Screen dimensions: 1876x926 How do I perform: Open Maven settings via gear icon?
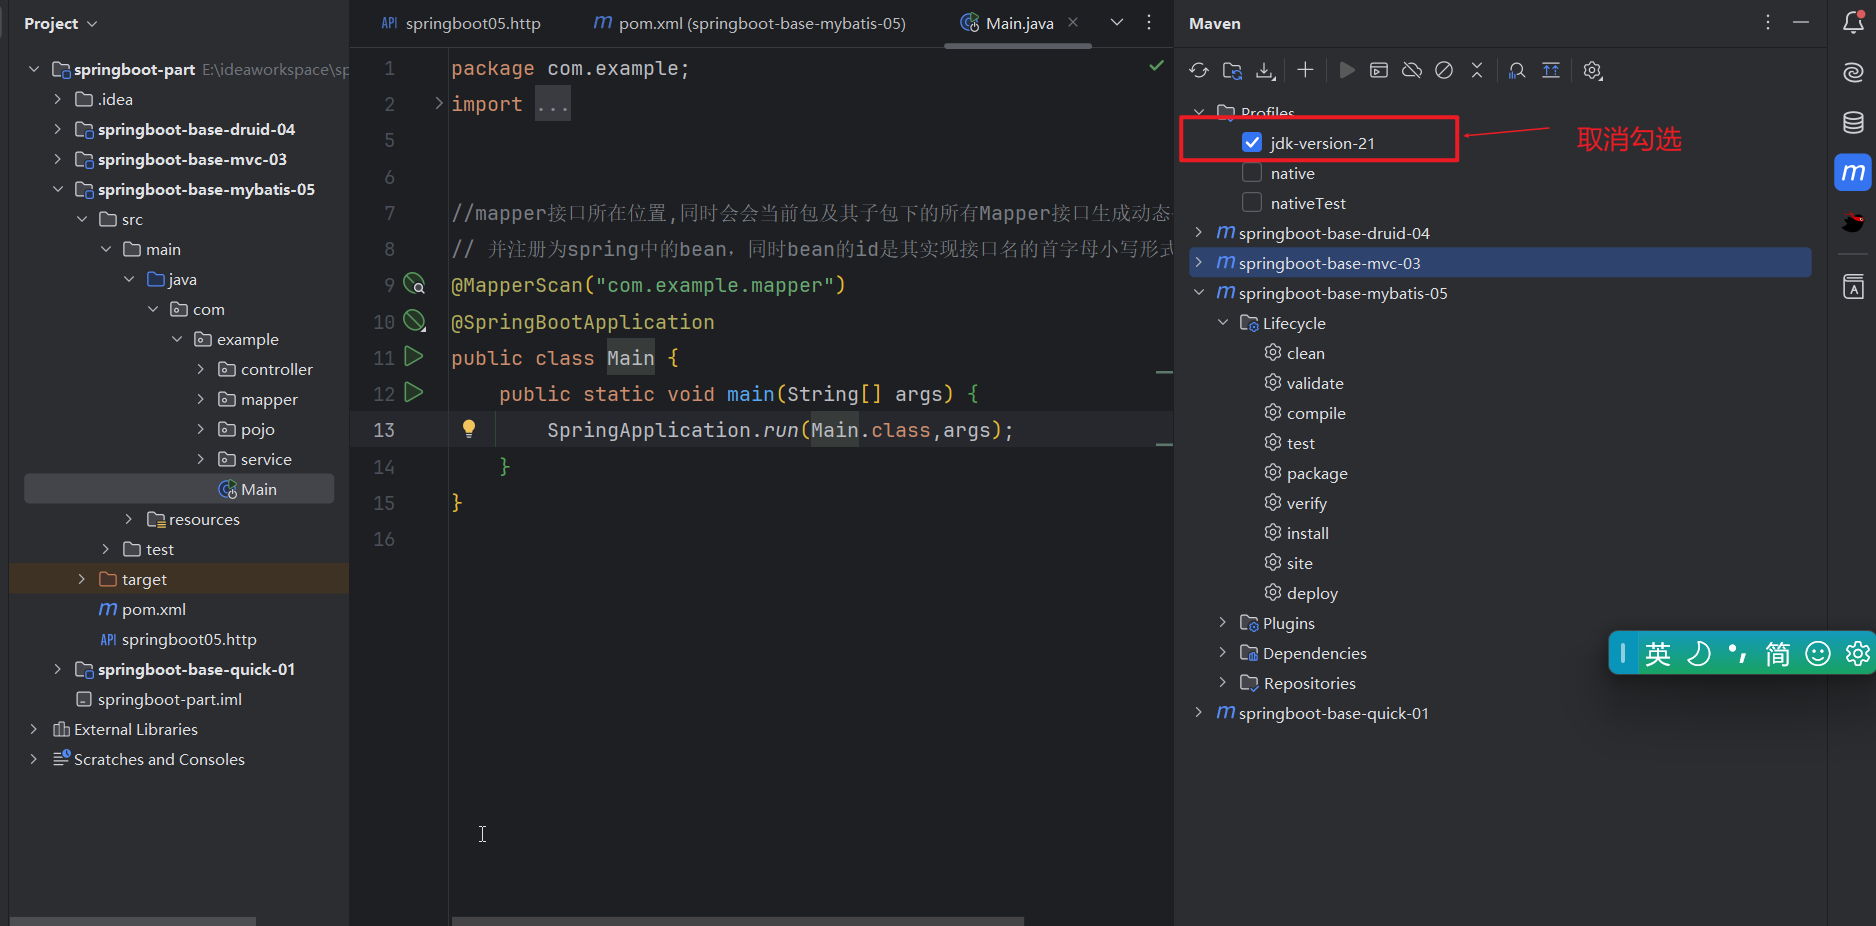click(x=1592, y=70)
